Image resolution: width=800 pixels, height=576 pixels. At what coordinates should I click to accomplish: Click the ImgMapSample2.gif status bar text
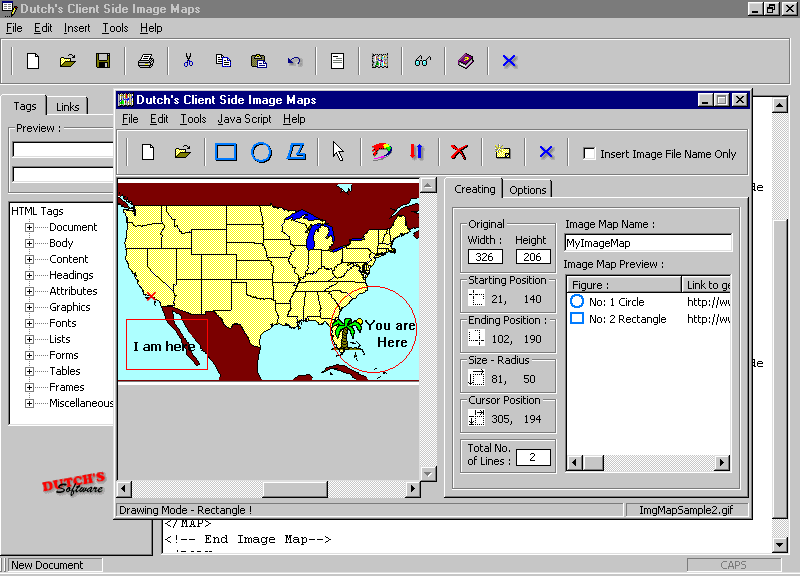(686, 510)
